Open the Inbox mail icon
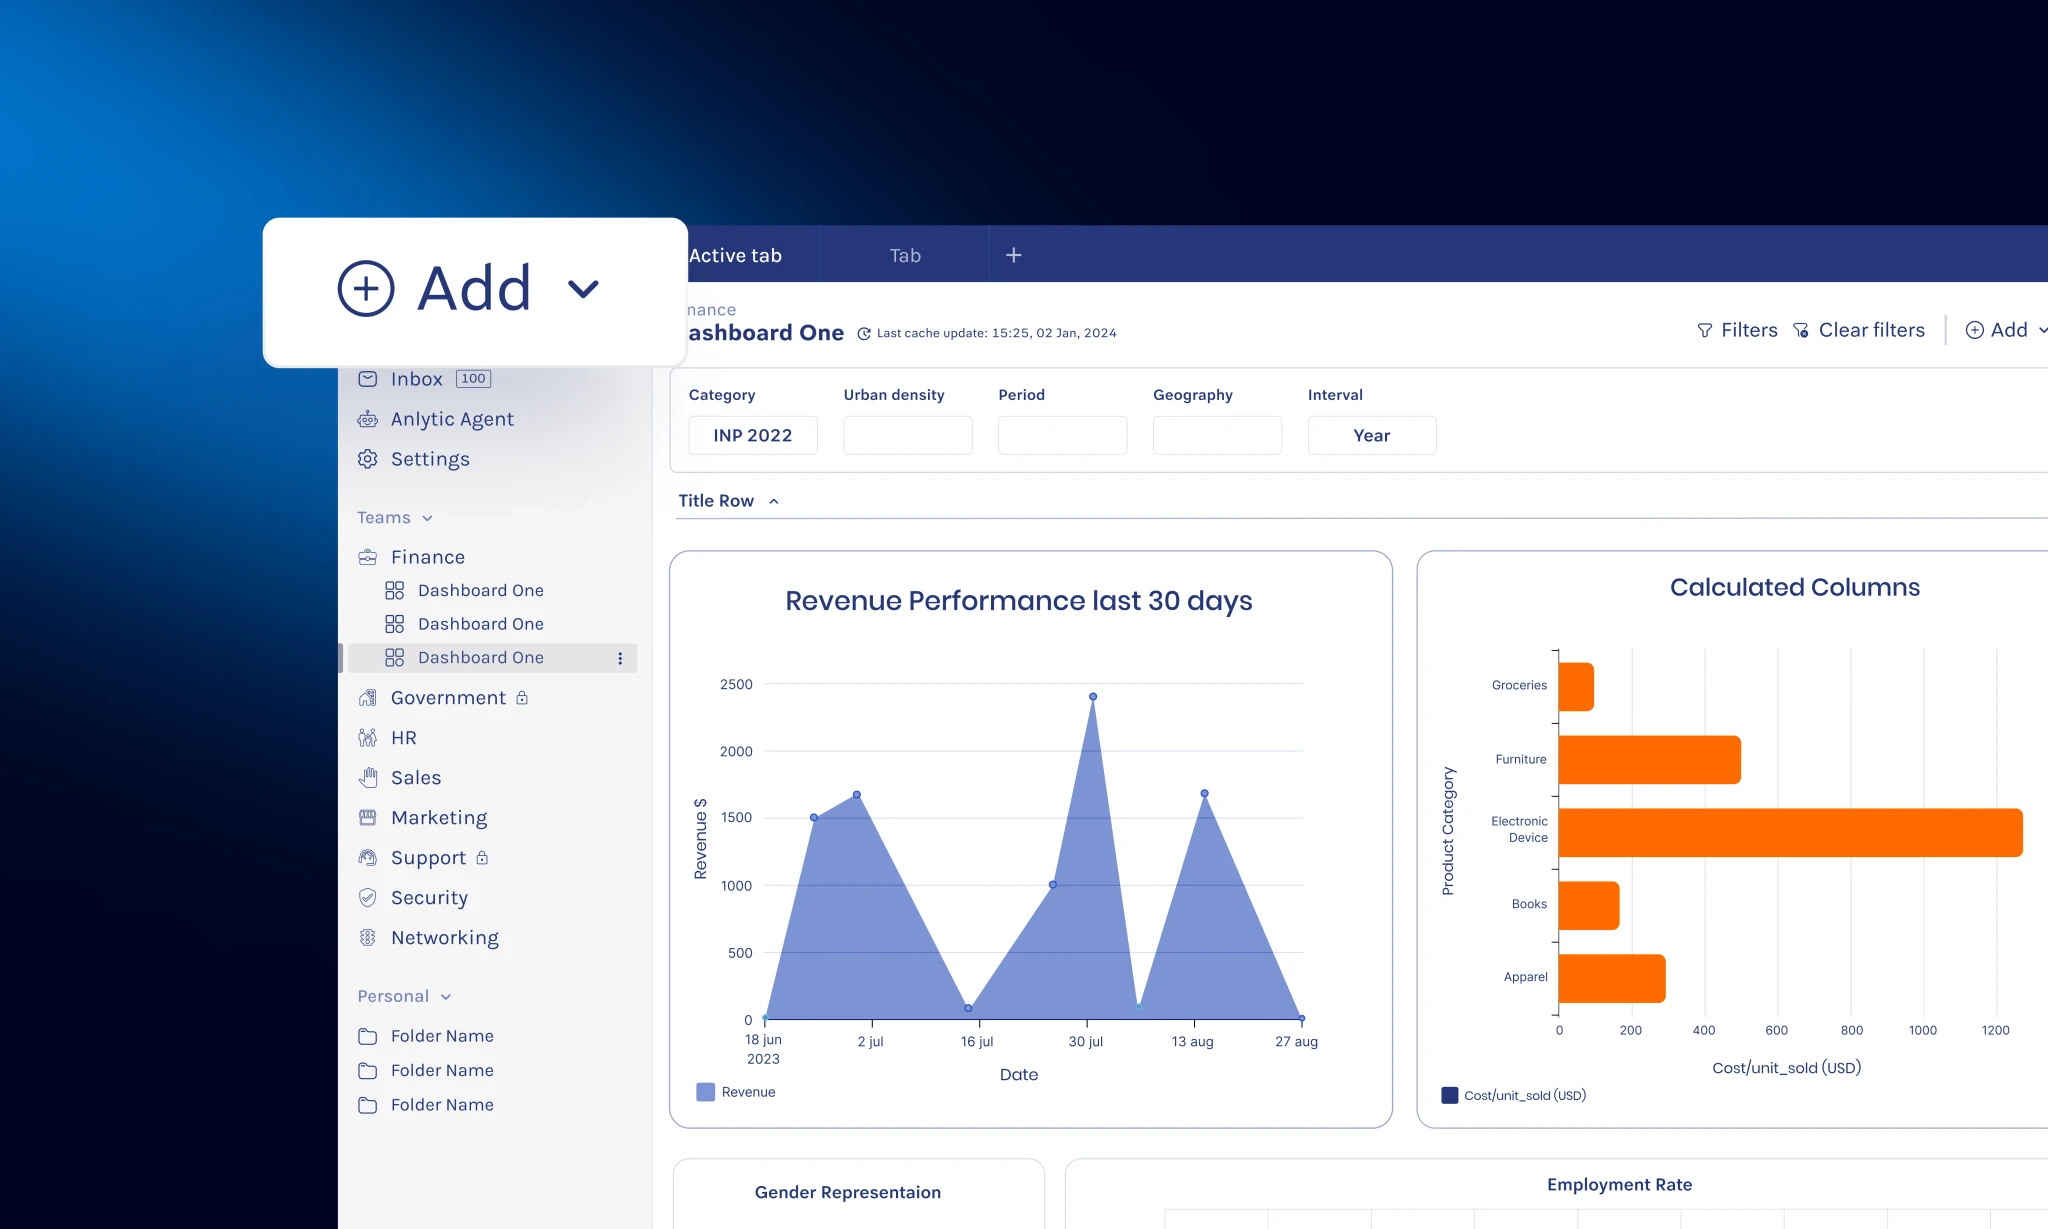2048x1229 pixels. [368, 379]
